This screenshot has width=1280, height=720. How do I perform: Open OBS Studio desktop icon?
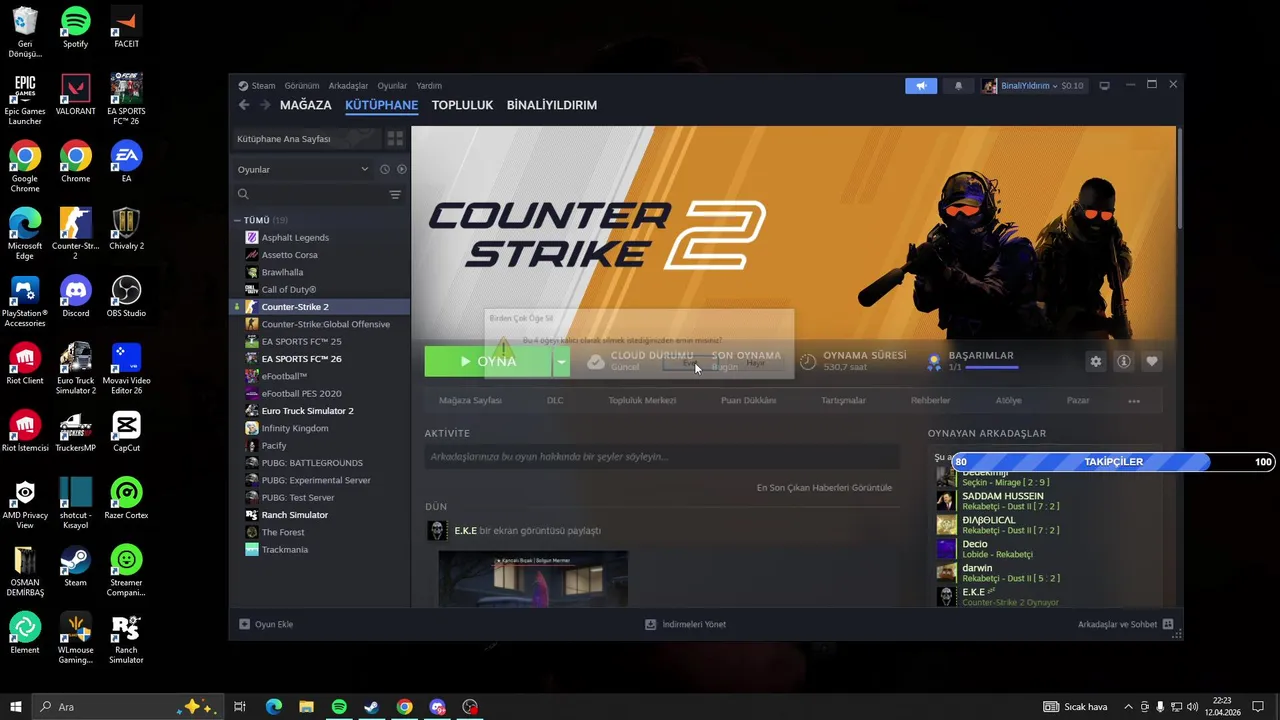(x=126, y=296)
